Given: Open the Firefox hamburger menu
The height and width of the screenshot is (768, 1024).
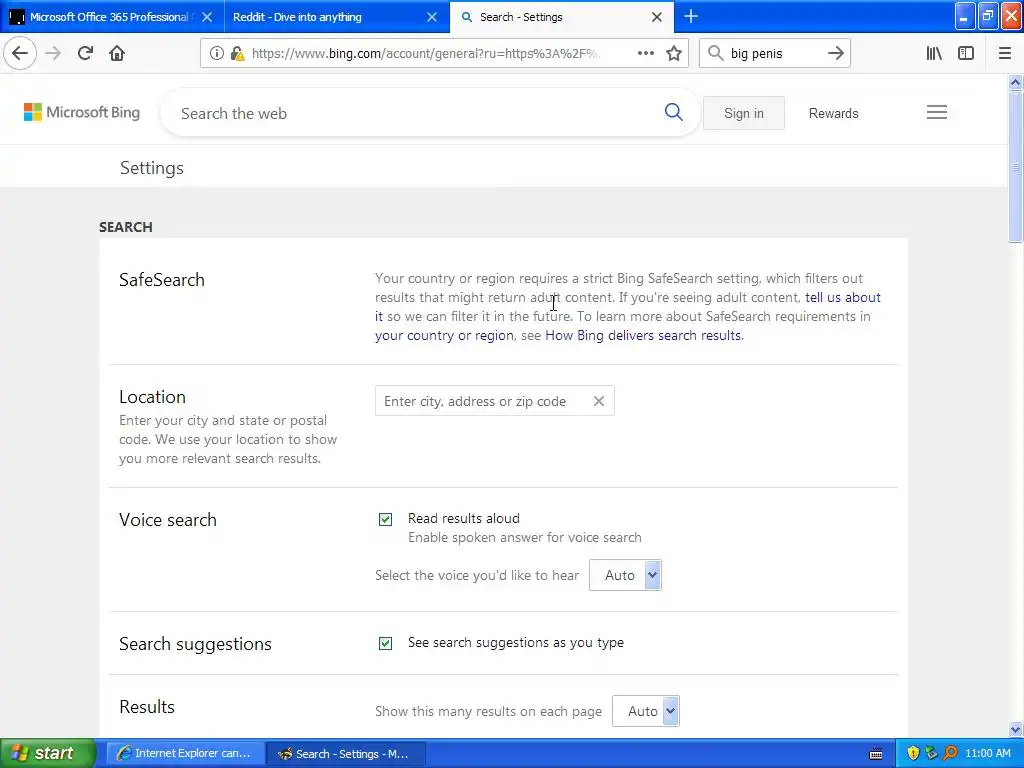Looking at the screenshot, I should (1005, 53).
